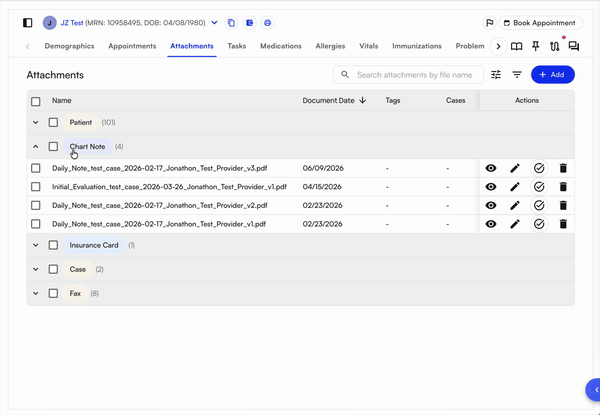
Task: Check the Fax group checkbox
Action: point(53,293)
